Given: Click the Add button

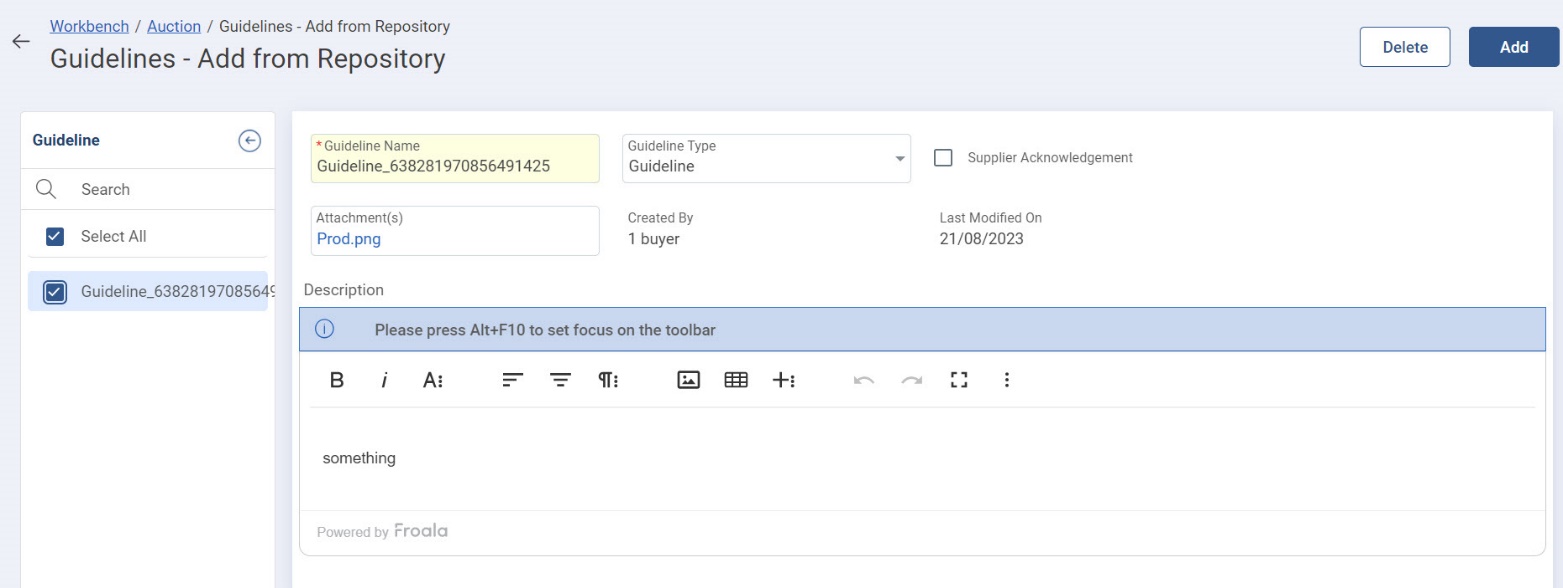Looking at the screenshot, I should click(x=1513, y=47).
